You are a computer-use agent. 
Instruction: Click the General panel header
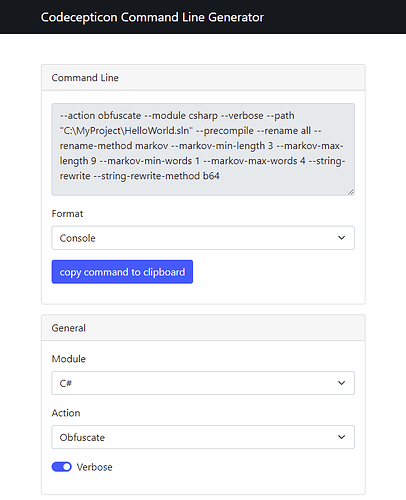click(x=203, y=328)
